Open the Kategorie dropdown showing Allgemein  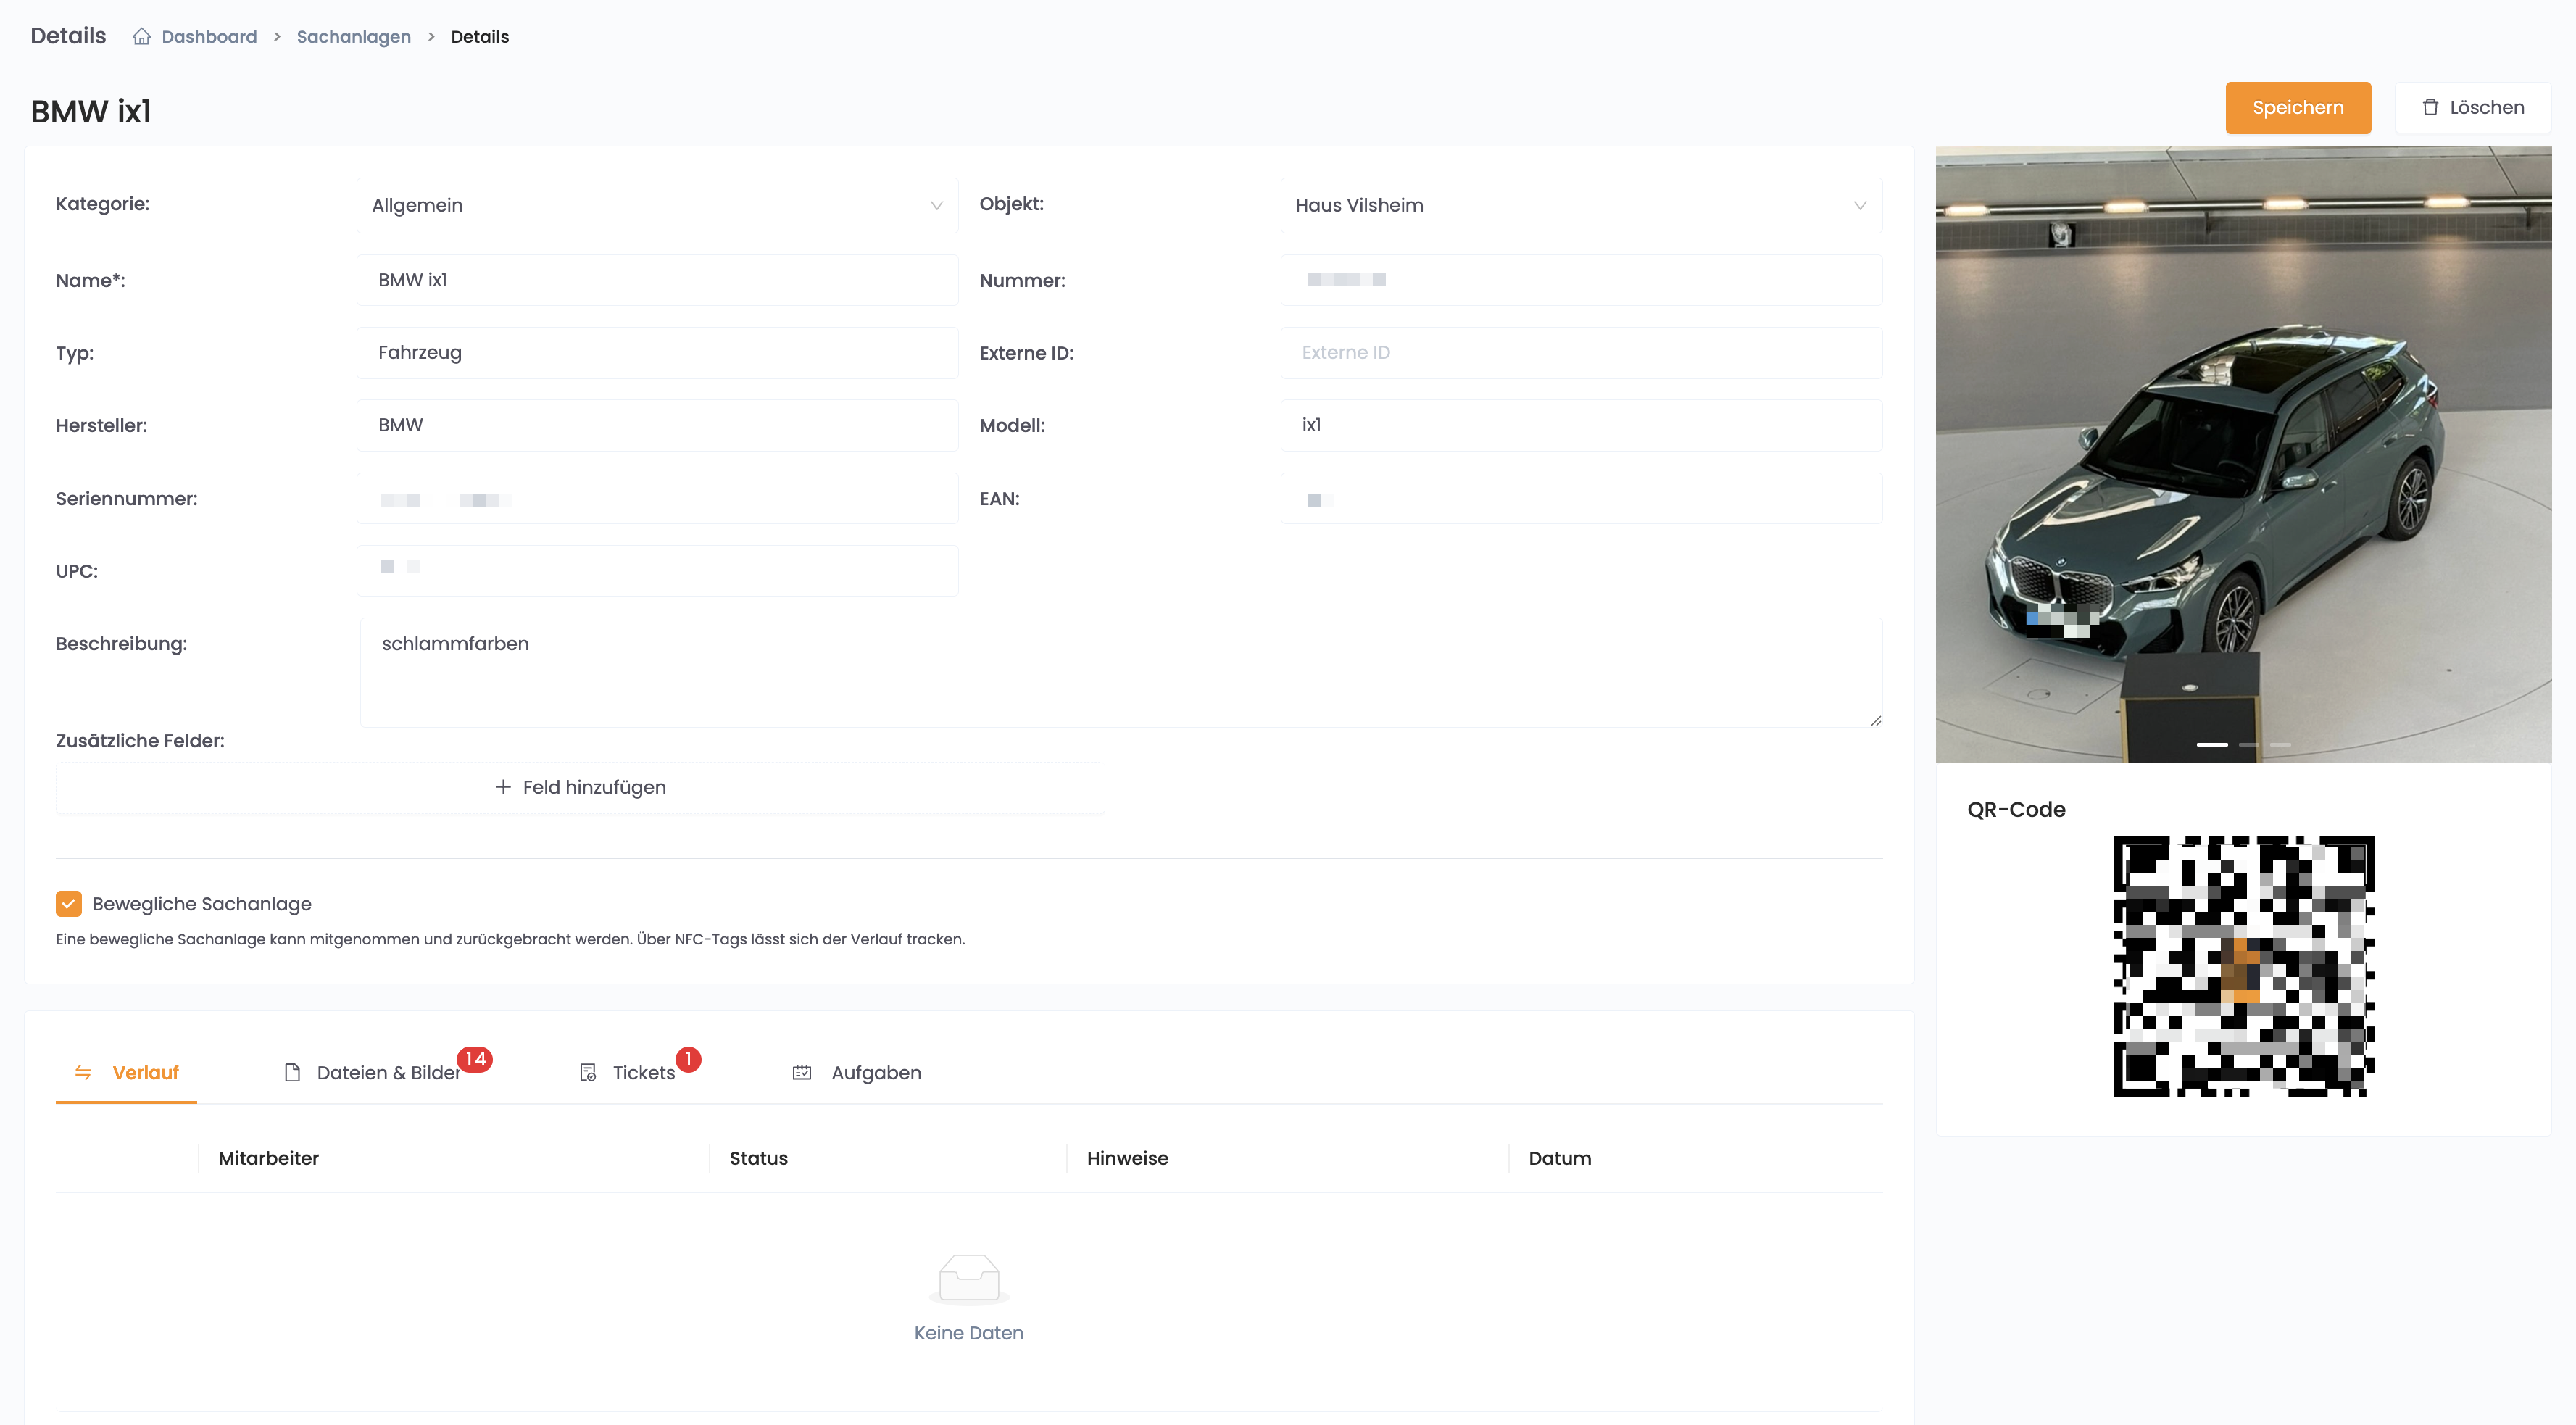[656, 205]
